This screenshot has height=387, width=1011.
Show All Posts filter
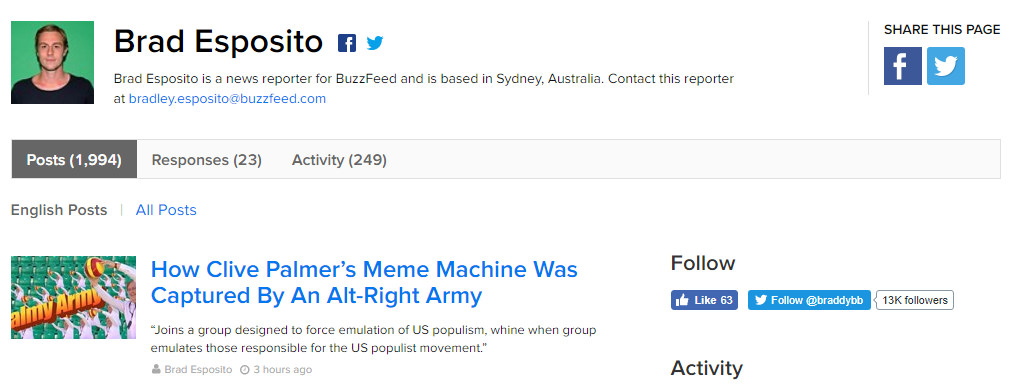click(x=166, y=210)
